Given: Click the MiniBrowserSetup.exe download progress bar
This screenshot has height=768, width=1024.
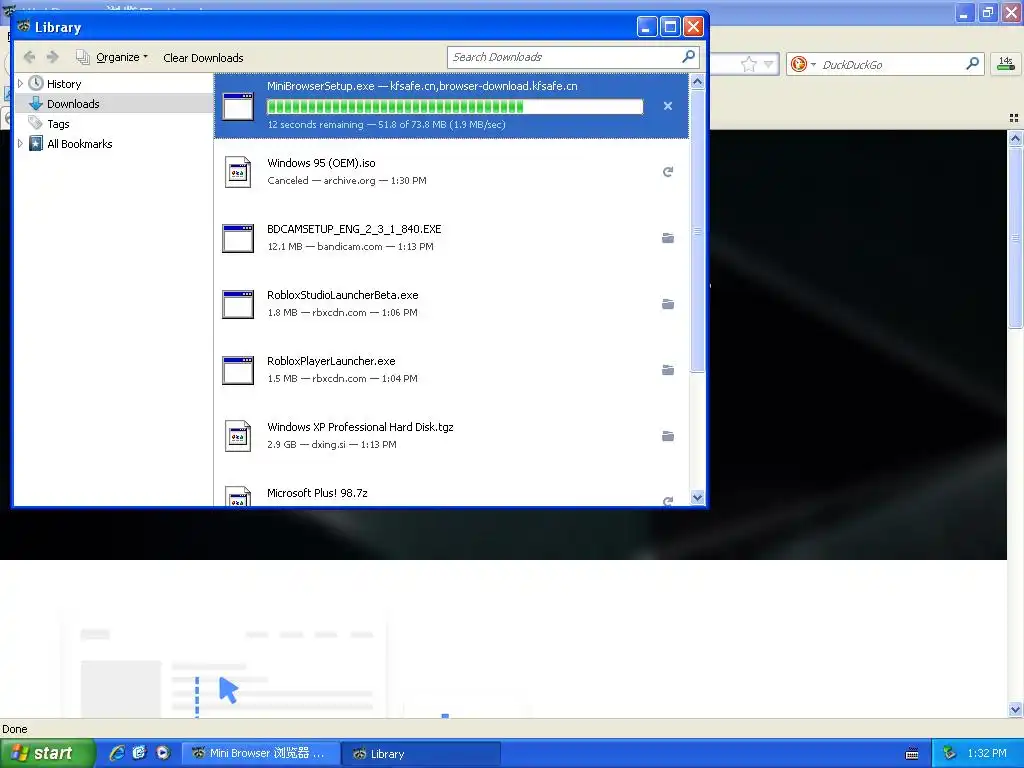Looking at the screenshot, I should (455, 106).
